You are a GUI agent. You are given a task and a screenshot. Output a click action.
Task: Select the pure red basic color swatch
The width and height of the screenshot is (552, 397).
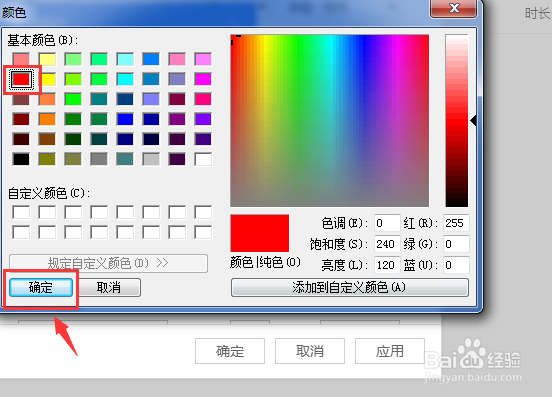pyautogui.click(x=21, y=79)
